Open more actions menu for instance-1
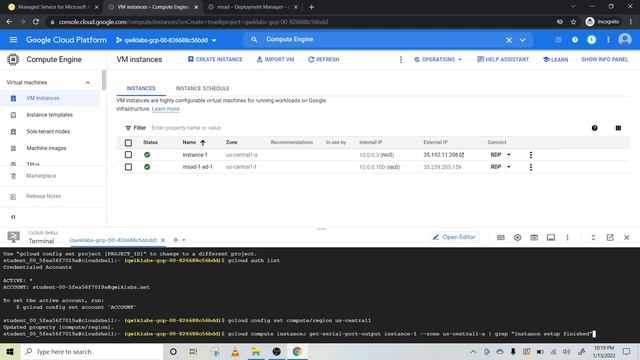640x360 pixels. 531,155
